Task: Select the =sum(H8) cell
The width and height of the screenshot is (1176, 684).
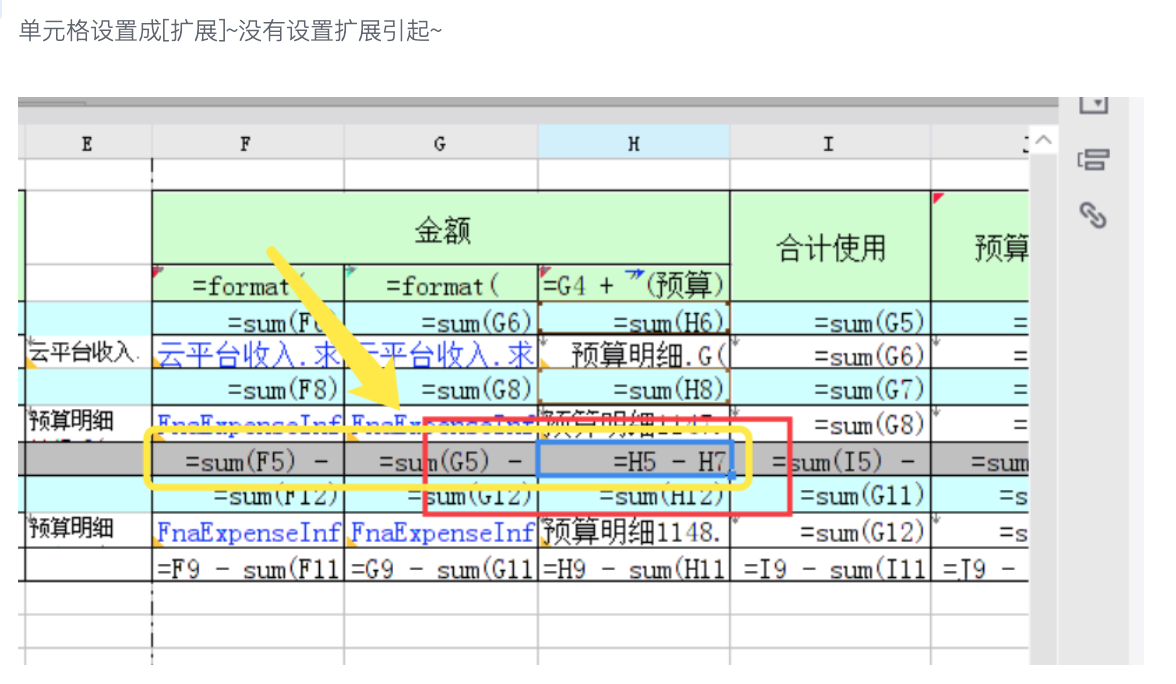Action: [x=634, y=388]
